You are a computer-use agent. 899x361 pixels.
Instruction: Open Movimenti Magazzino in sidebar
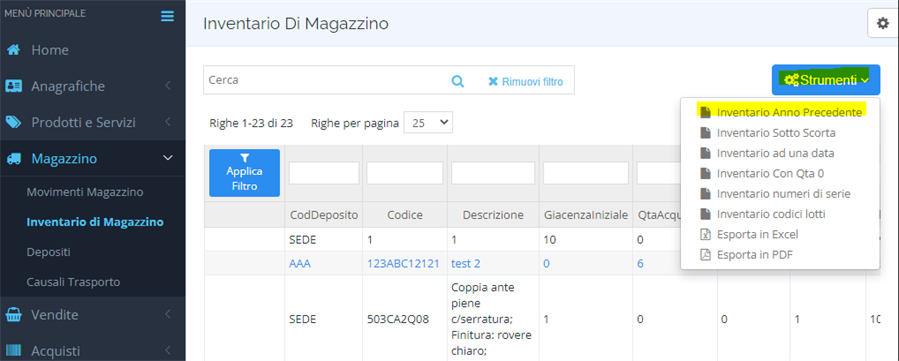pos(85,192)
